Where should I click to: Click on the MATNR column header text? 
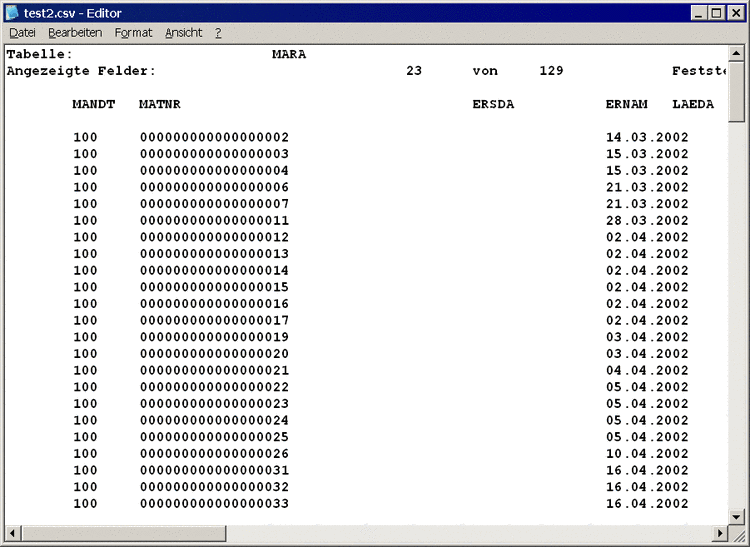pos(160,104)
